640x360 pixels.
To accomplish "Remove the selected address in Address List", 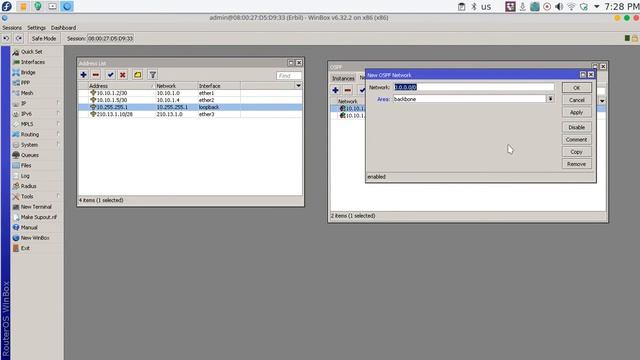I will tap(96, 75).
